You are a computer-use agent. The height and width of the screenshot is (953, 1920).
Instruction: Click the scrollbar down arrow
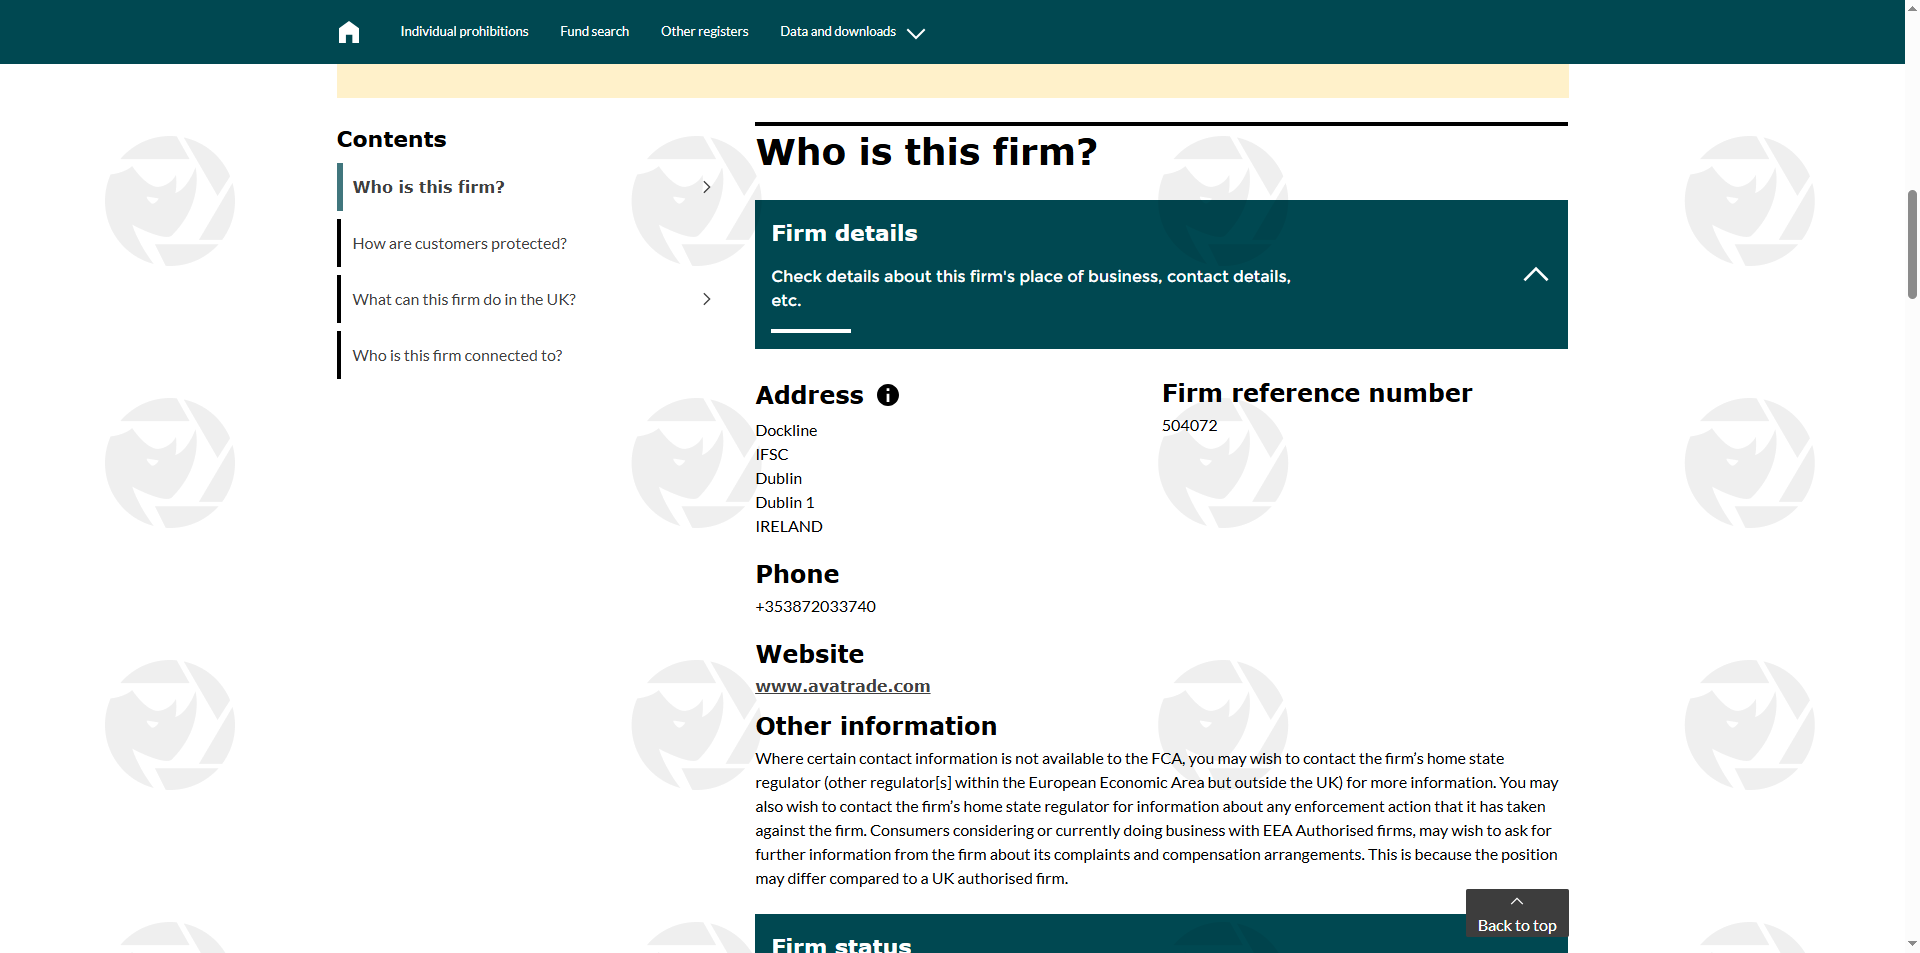pos(1912,943)
